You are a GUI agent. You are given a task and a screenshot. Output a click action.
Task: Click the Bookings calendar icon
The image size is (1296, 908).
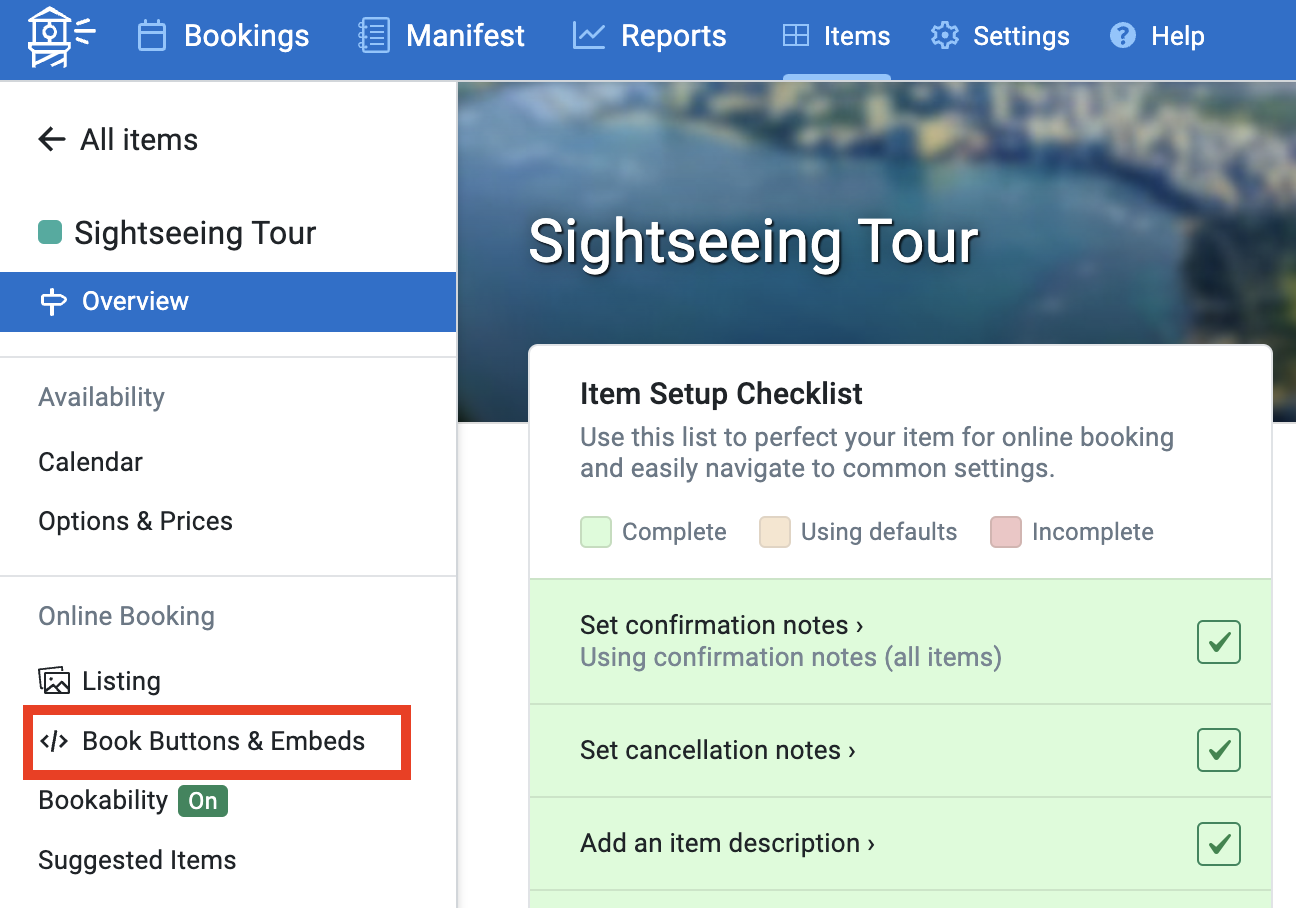click(x=152, y=36)
